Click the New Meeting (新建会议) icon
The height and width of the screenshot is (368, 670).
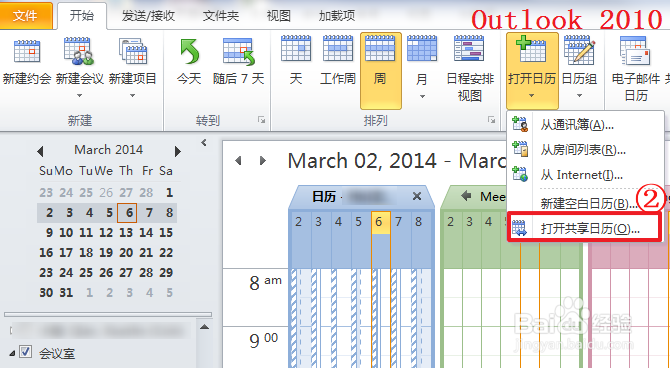(79, 51)
